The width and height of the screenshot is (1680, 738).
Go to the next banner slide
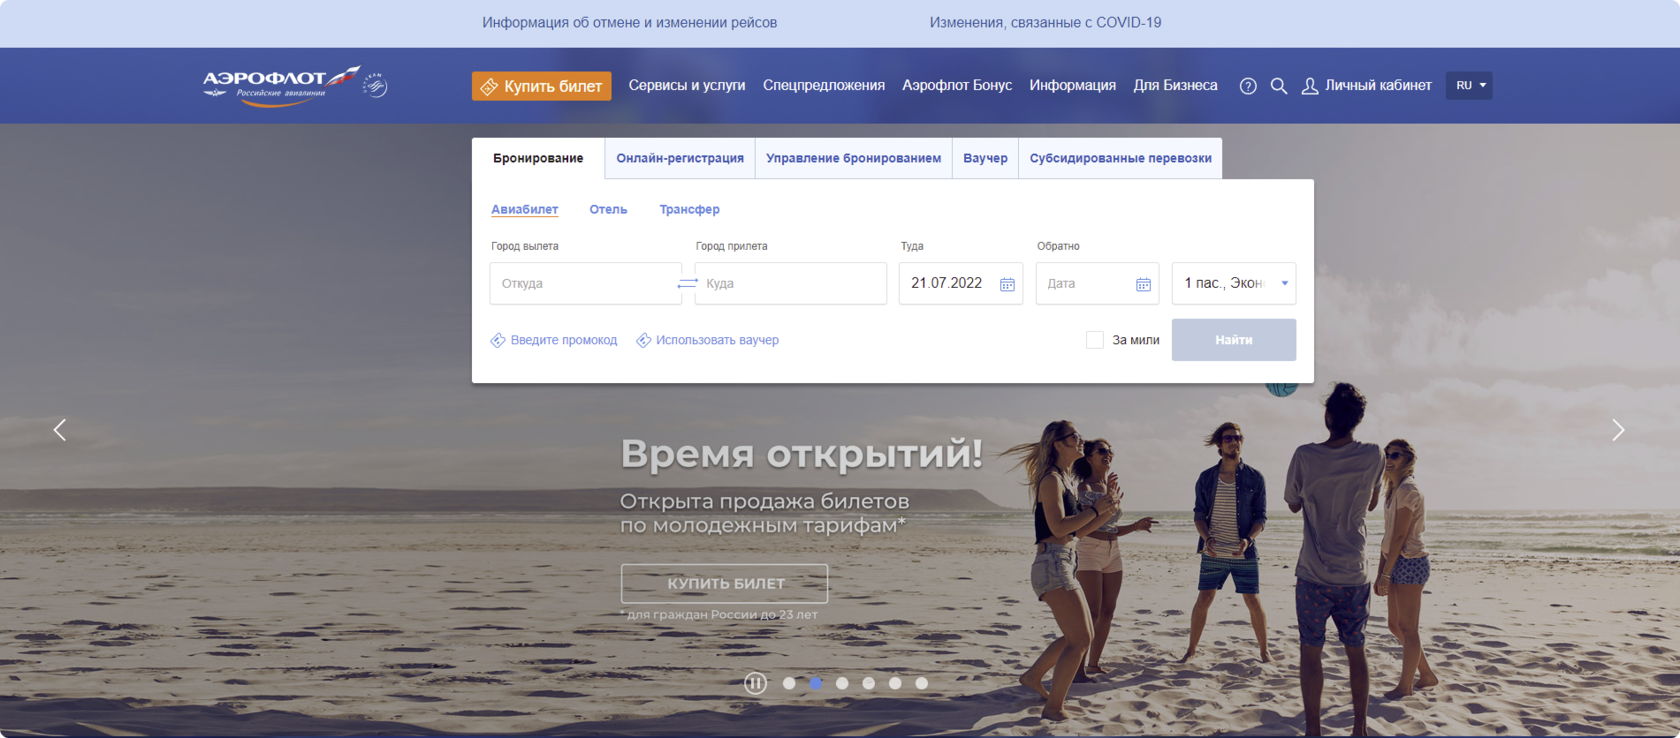(1618, 430)
